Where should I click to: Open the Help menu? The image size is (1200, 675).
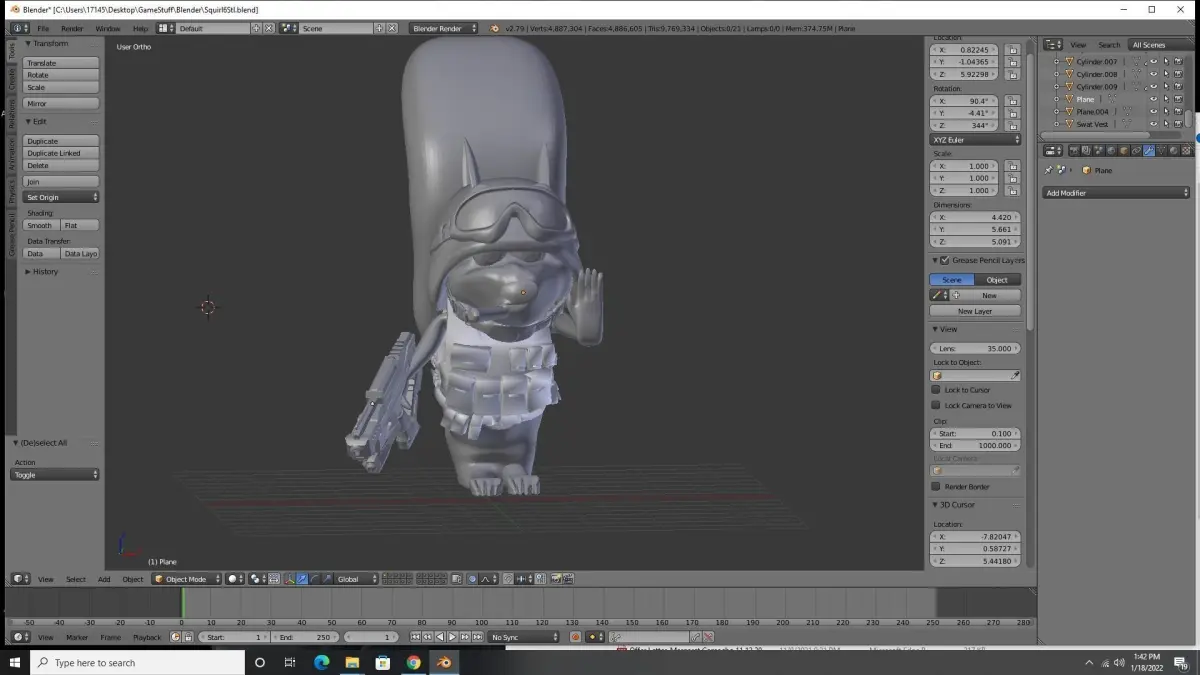(x=140, y=28)
